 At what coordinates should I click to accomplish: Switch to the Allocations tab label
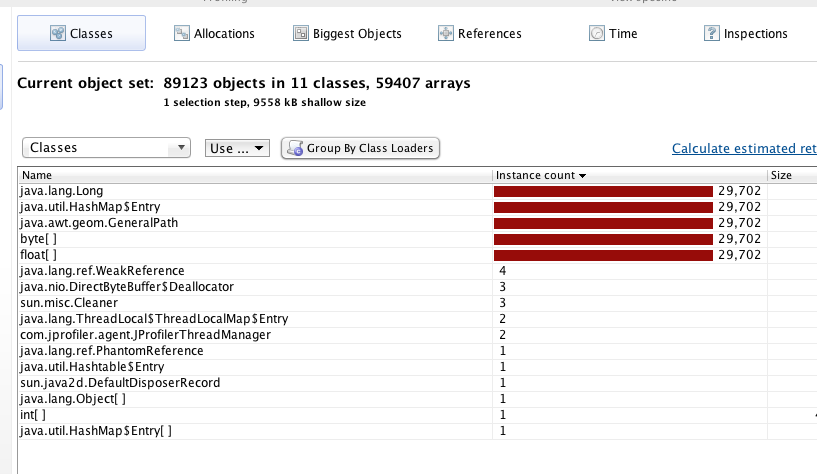[225, 34]
